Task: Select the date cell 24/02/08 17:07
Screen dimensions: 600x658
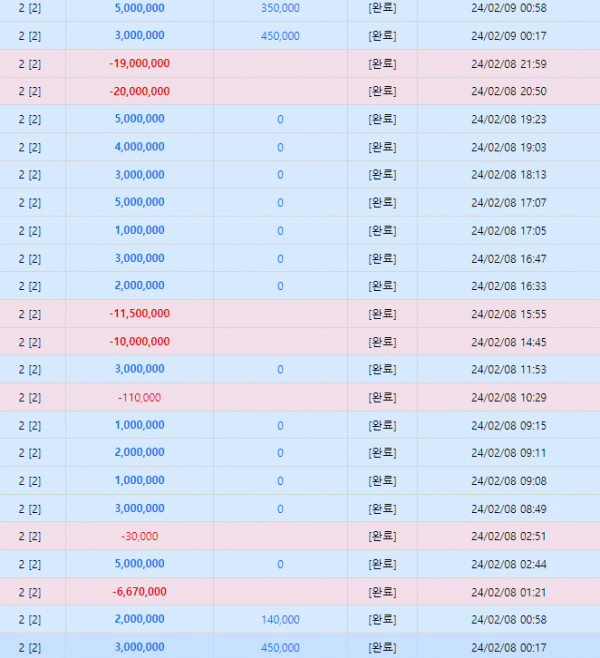Action: pyautogui.click(x=509, y=203)
